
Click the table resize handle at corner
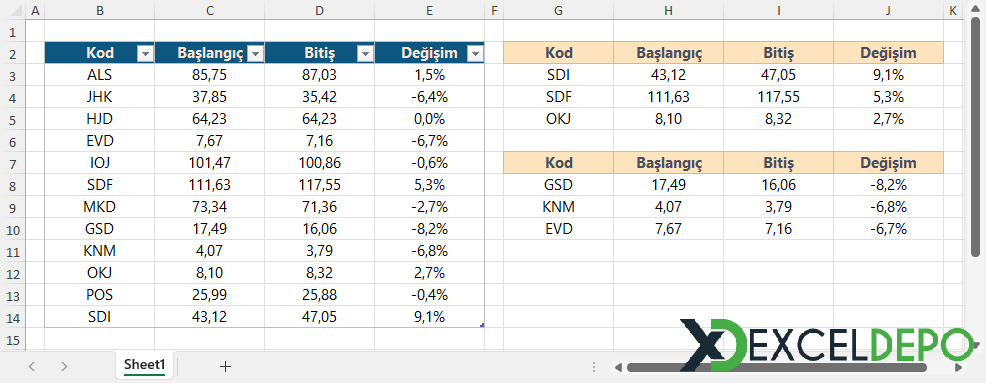click(x=482, y=325)
